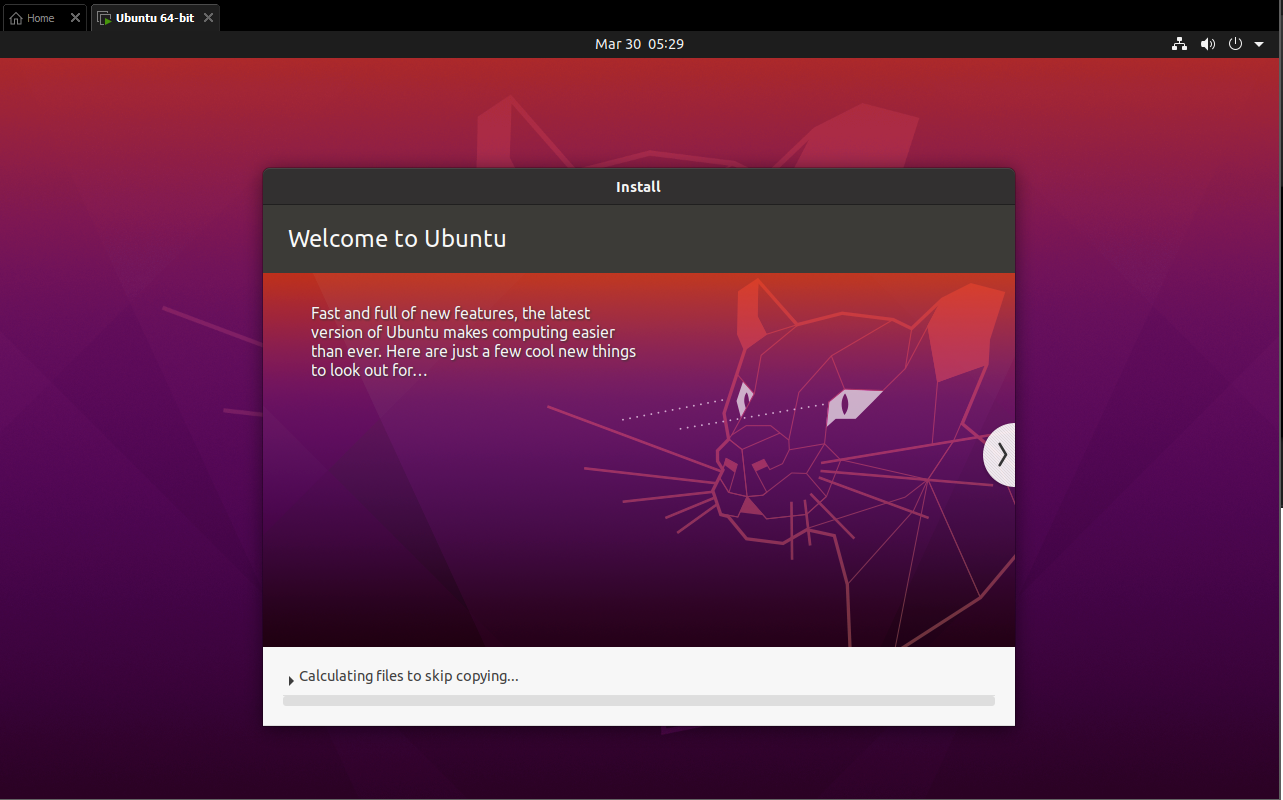Click the installation progress bar
1283x800 pixels.
click(x=639, y=701)
